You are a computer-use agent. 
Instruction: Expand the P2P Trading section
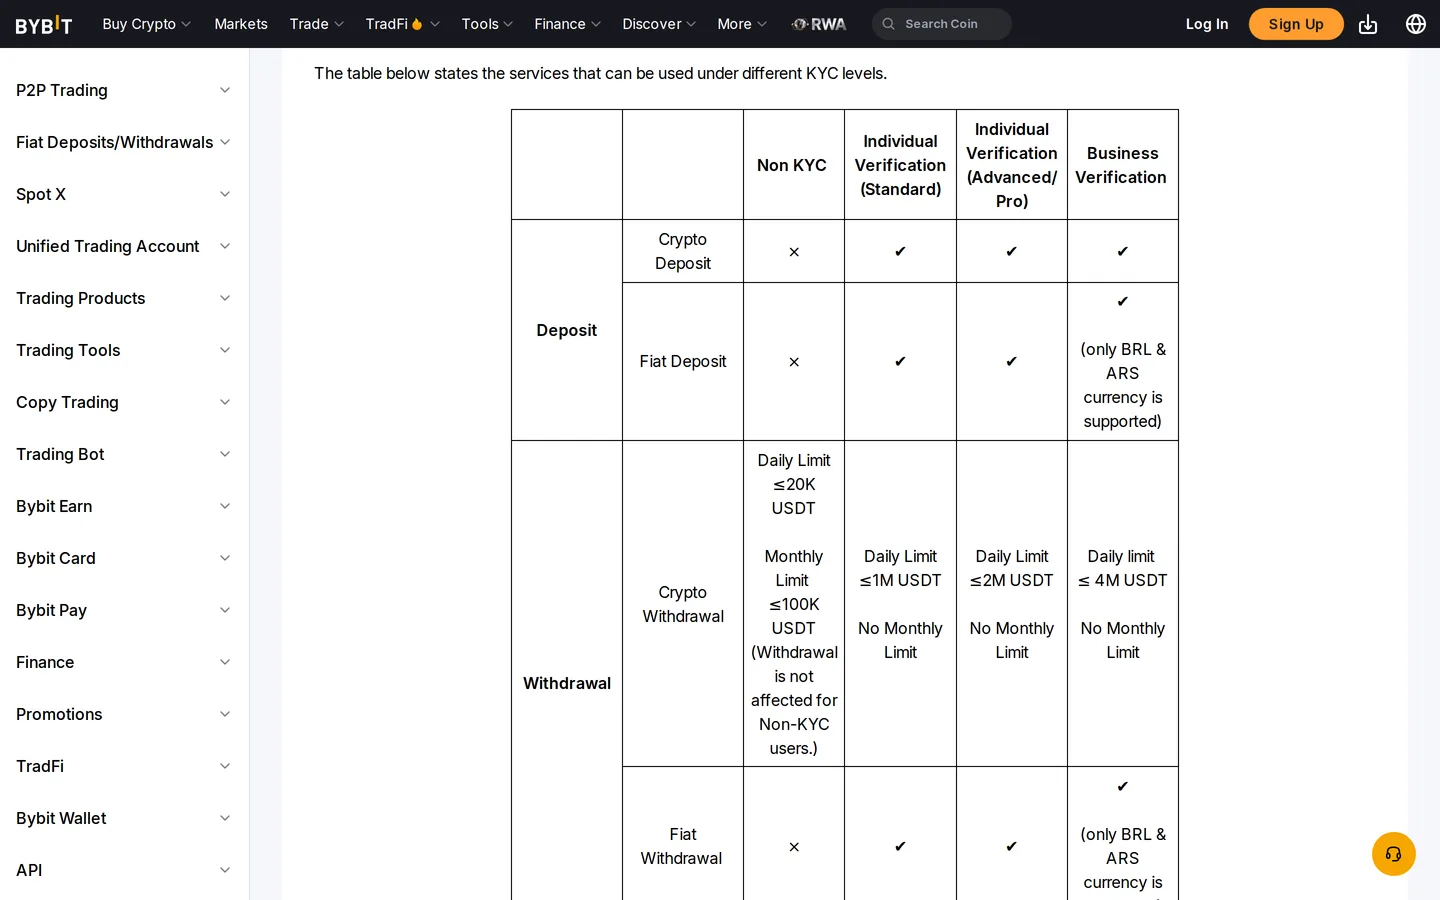pos(124,90)
